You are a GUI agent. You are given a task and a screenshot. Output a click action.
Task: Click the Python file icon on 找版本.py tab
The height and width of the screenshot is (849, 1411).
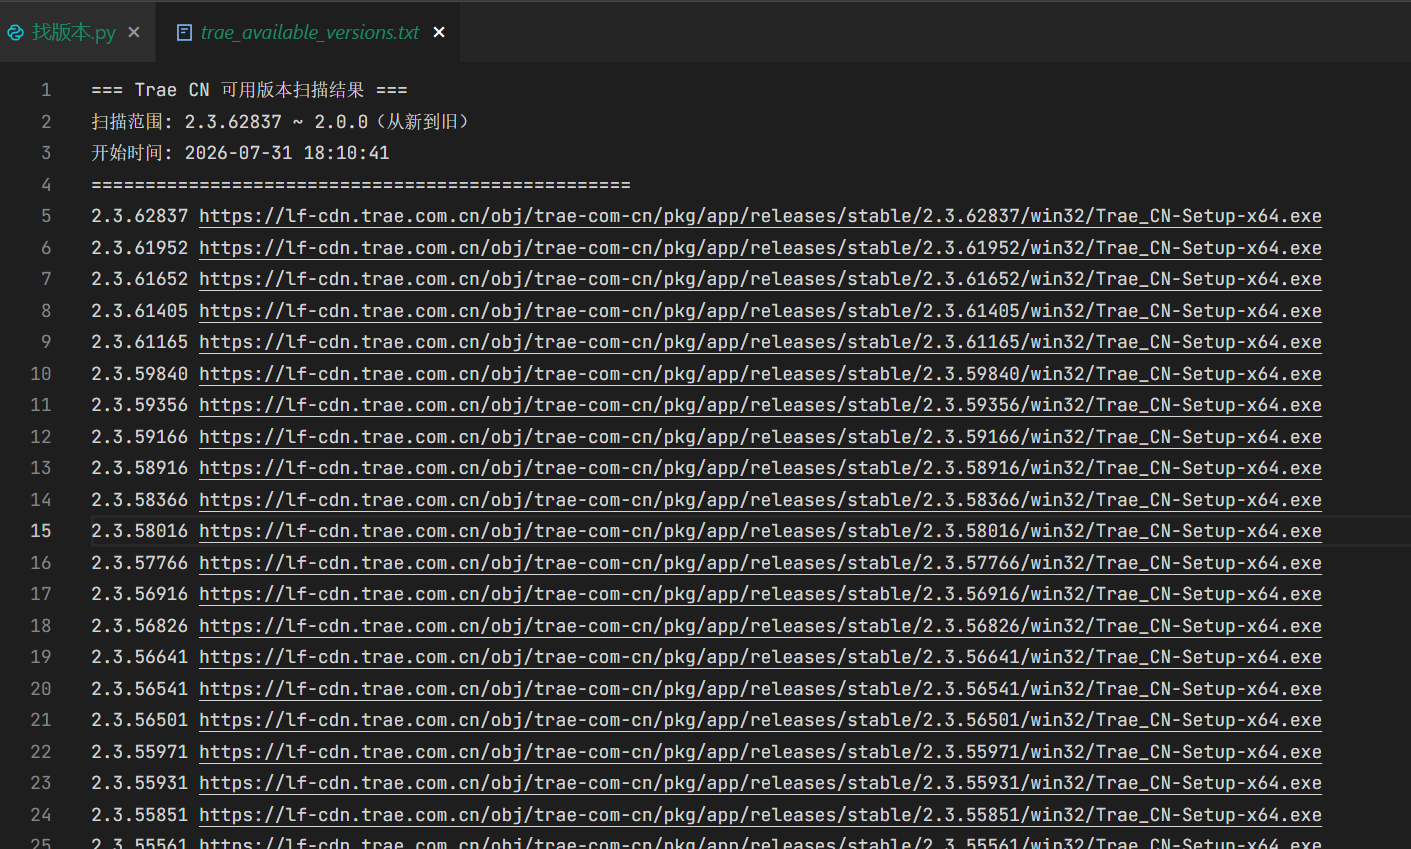[x=15, y=32]
